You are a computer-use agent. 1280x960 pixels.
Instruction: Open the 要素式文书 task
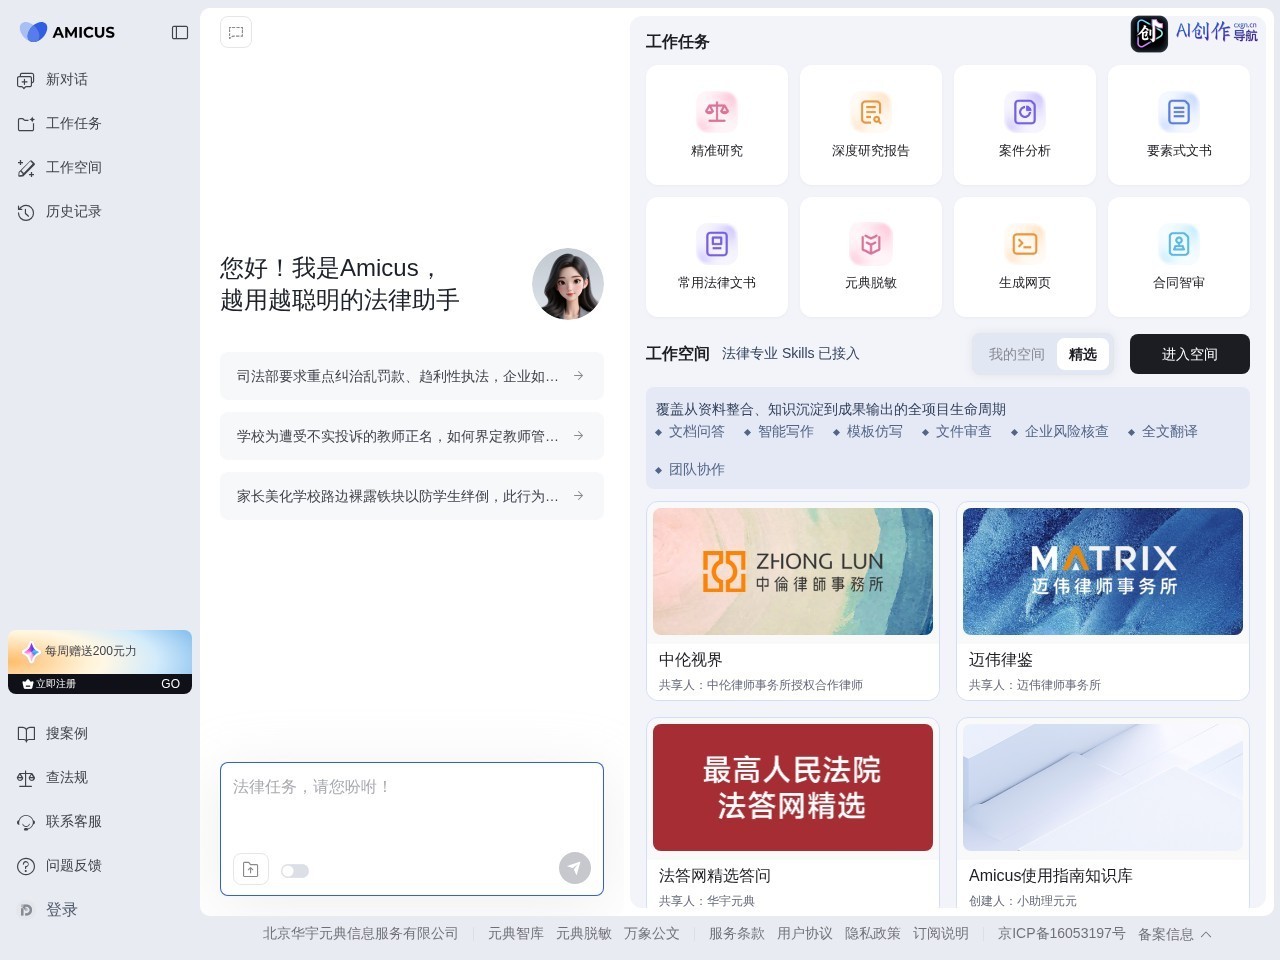pyautogui.click(x=1179, y=125)
